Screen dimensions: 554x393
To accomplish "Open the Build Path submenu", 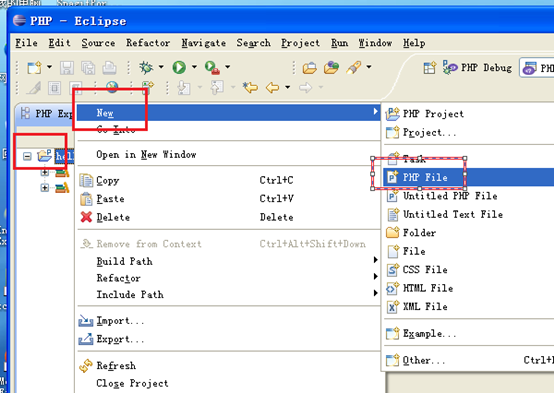I will (x=229, y=261).
